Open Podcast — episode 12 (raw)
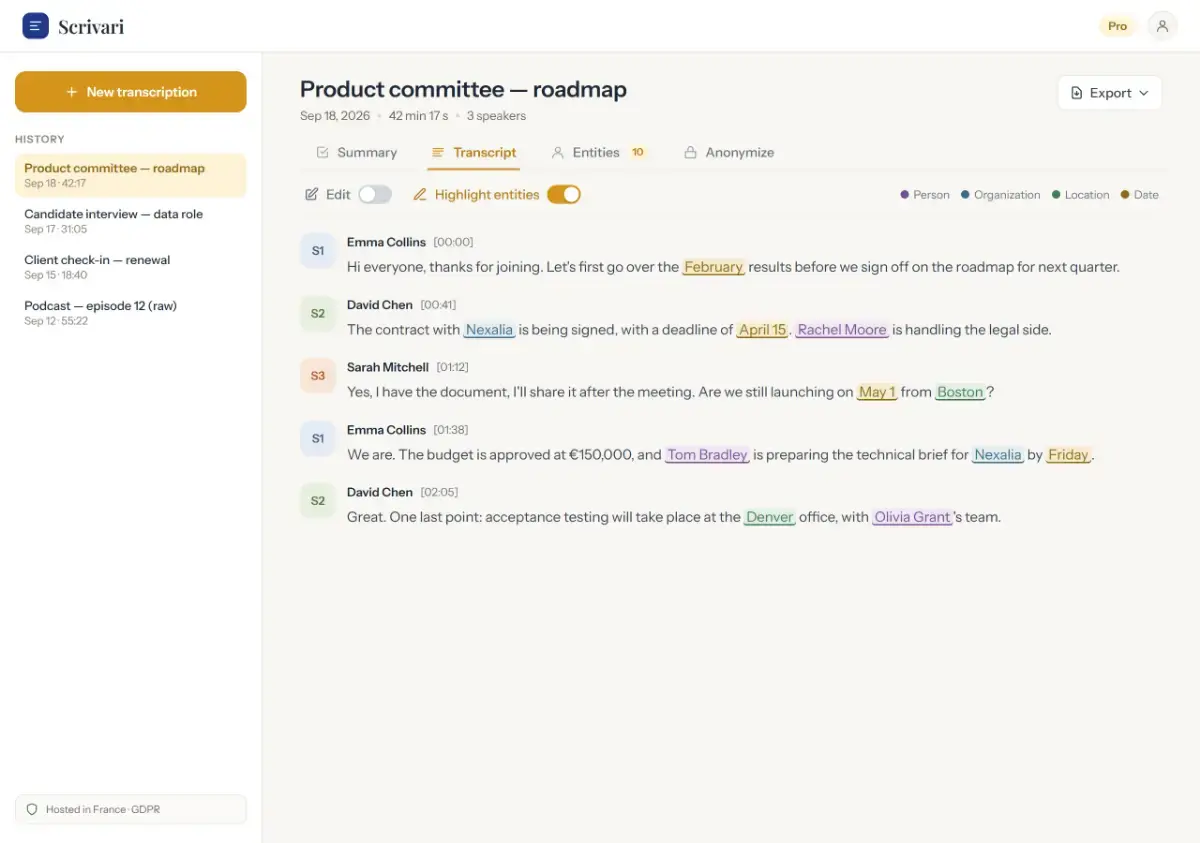The image size is (1200, 843). (x=131, y=313)
